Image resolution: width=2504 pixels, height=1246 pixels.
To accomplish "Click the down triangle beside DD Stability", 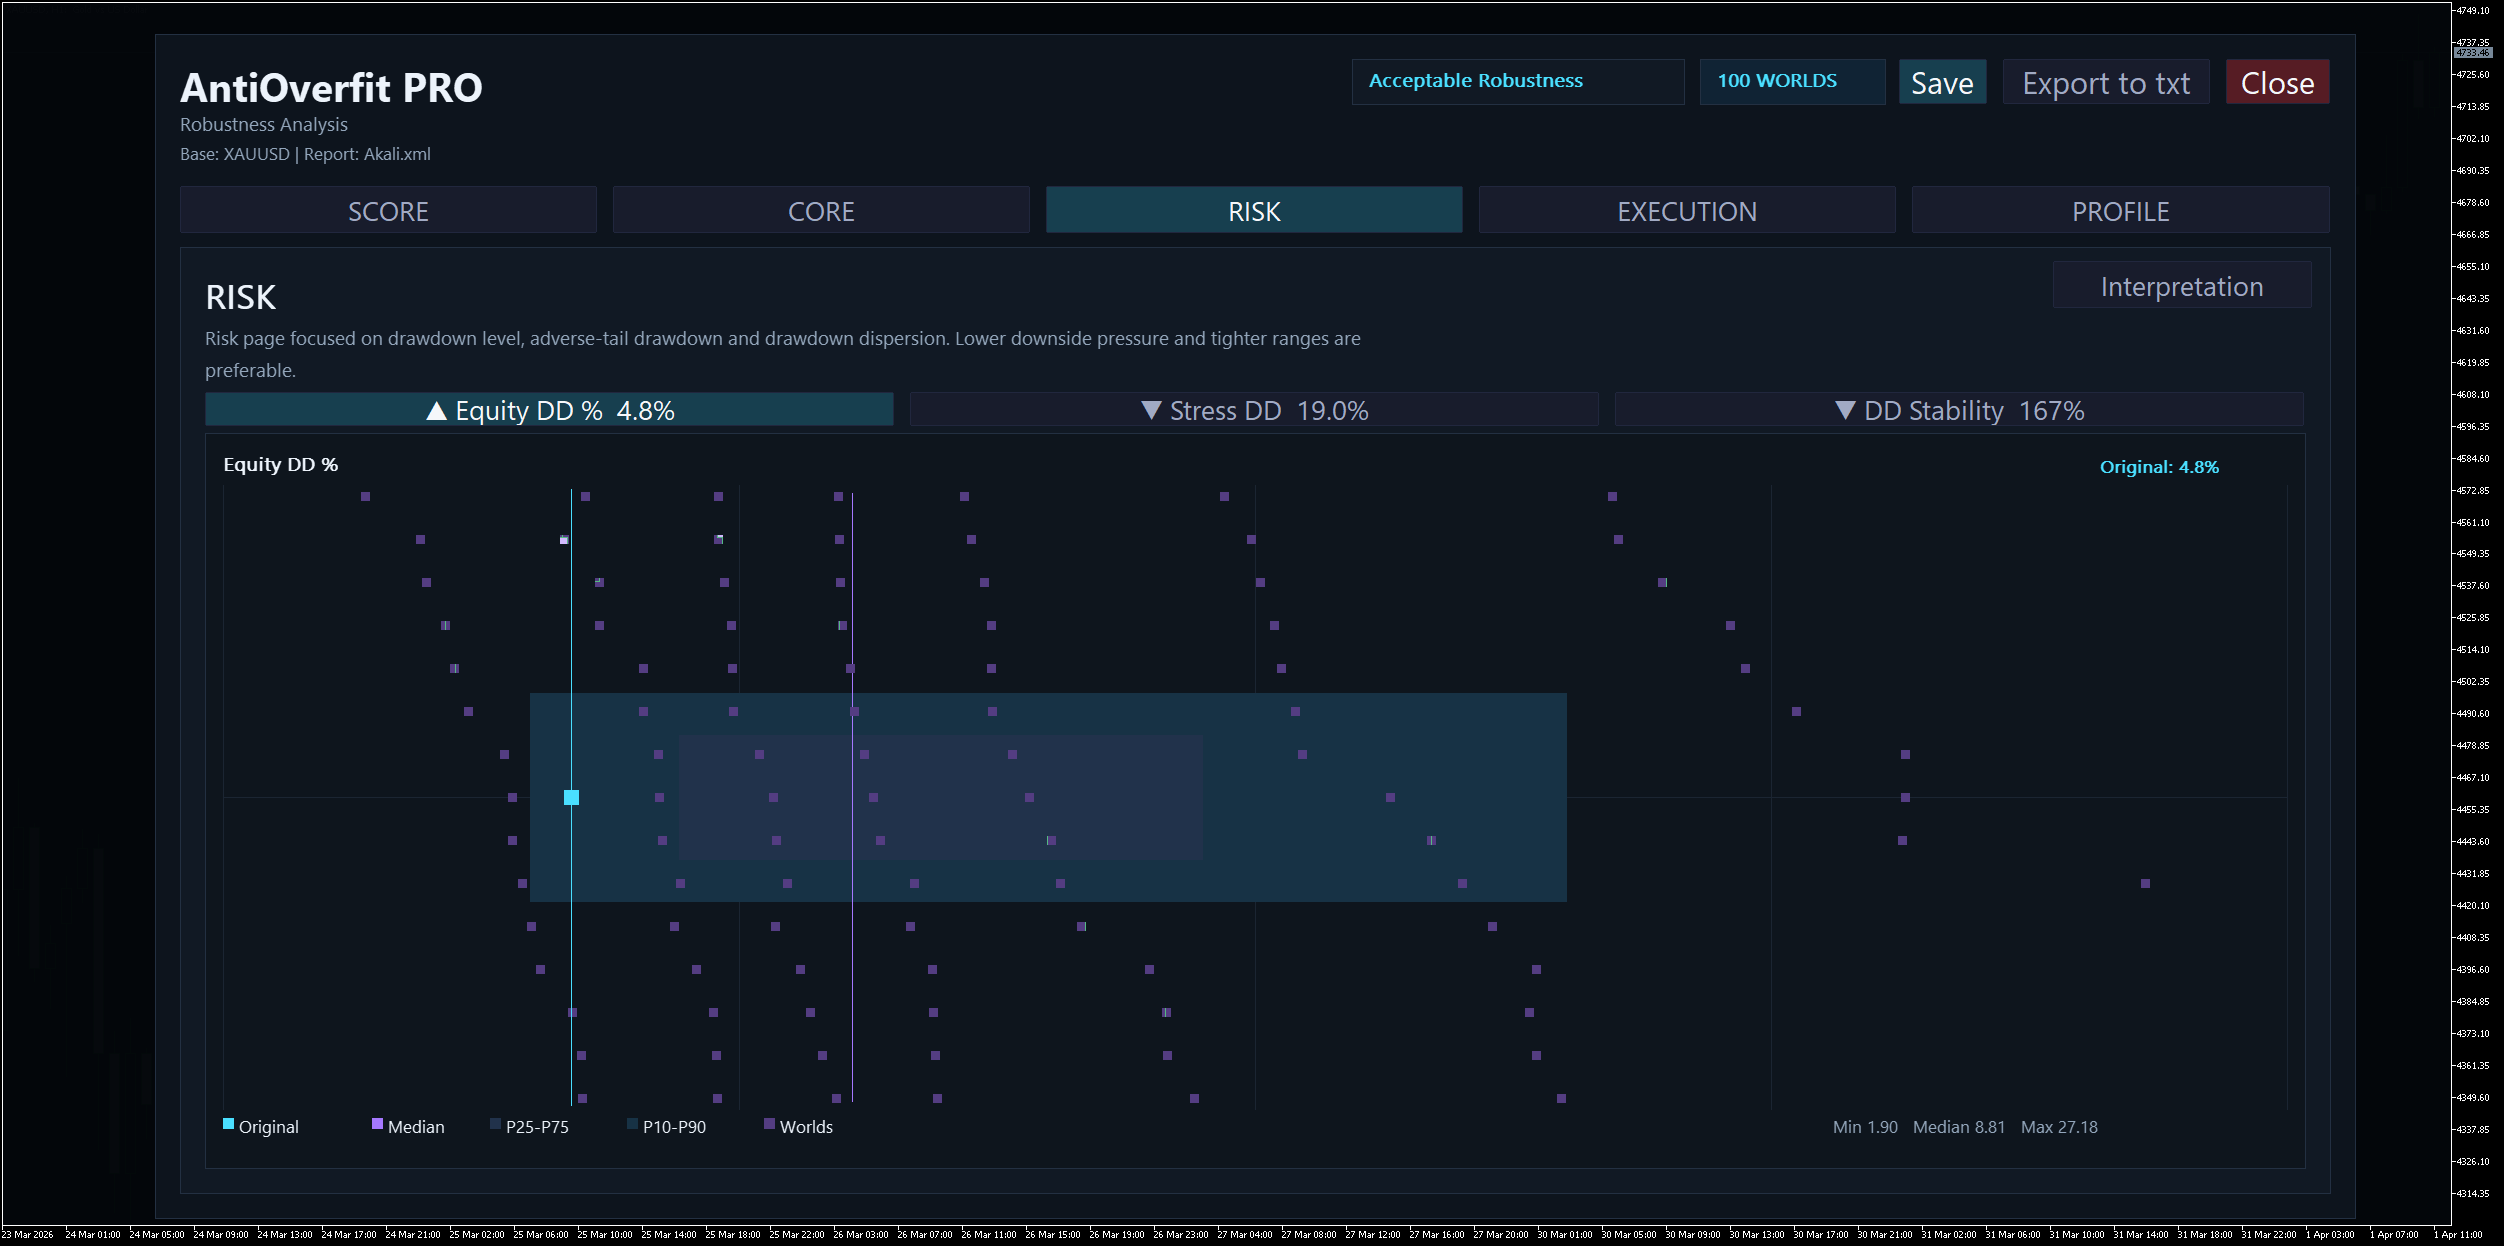I will click(1845, 410).
